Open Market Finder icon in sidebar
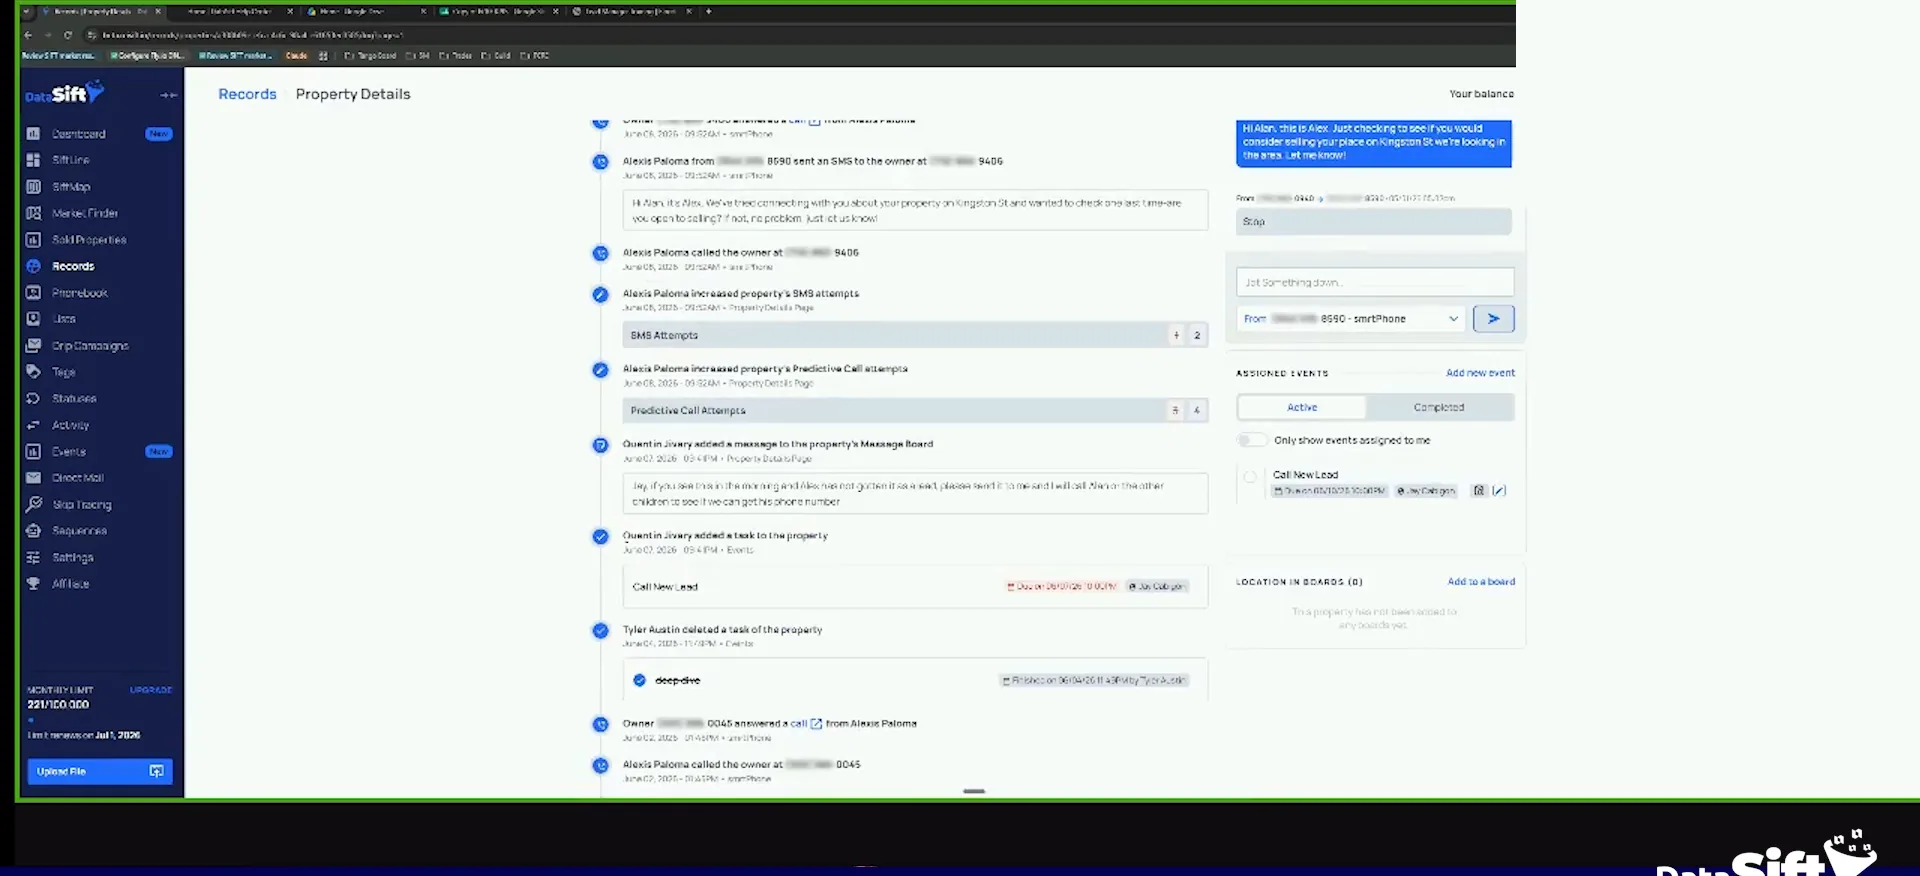Screen dimensions: 1920x876 click(33, 213)
